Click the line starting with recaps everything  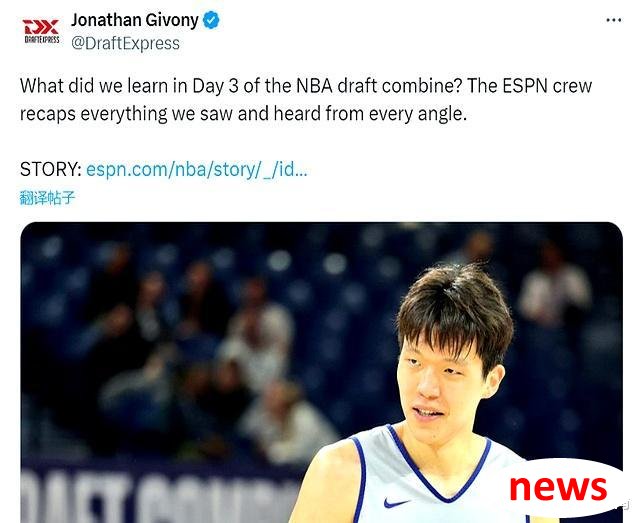[x=243, y=114]
